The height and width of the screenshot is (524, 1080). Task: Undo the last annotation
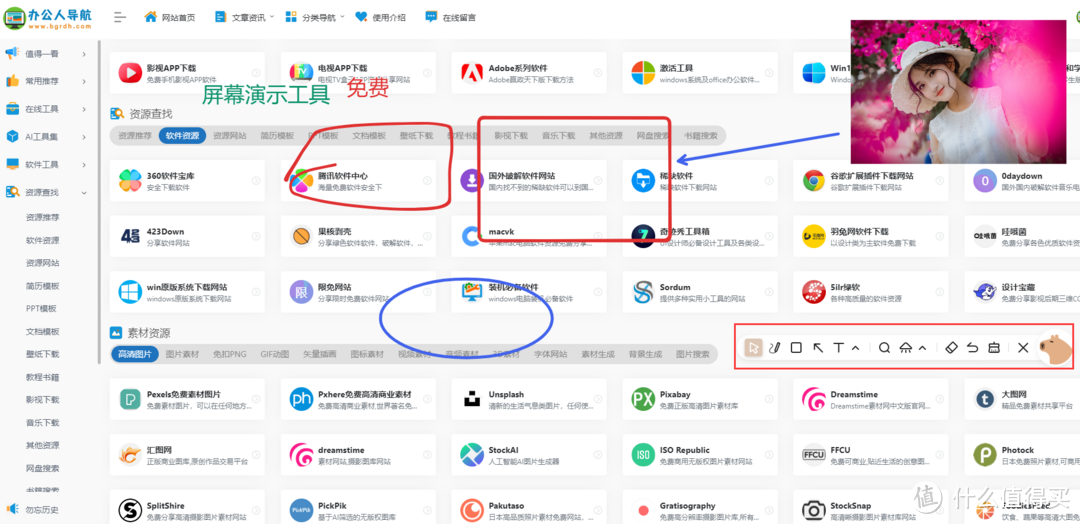click(973, 348)
